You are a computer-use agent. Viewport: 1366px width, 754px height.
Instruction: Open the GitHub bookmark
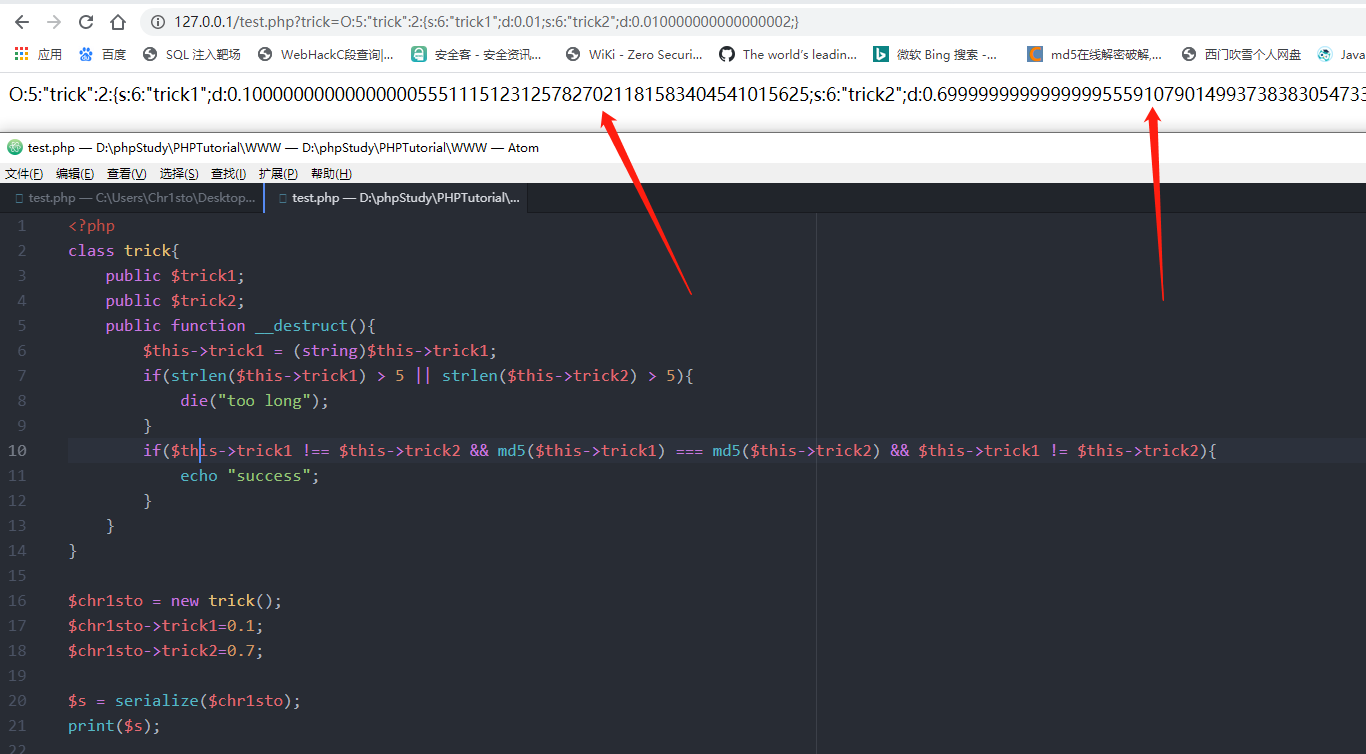coord(726,54)
